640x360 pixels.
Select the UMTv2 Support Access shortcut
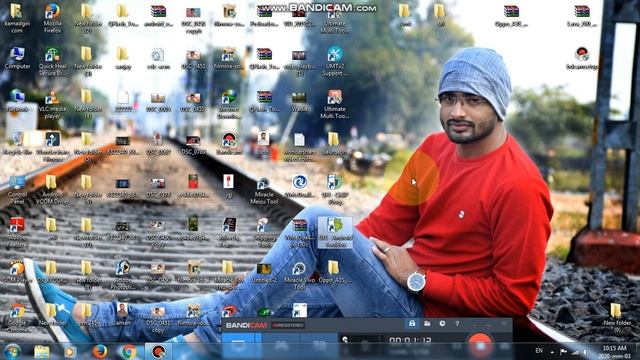click(335, 62)
